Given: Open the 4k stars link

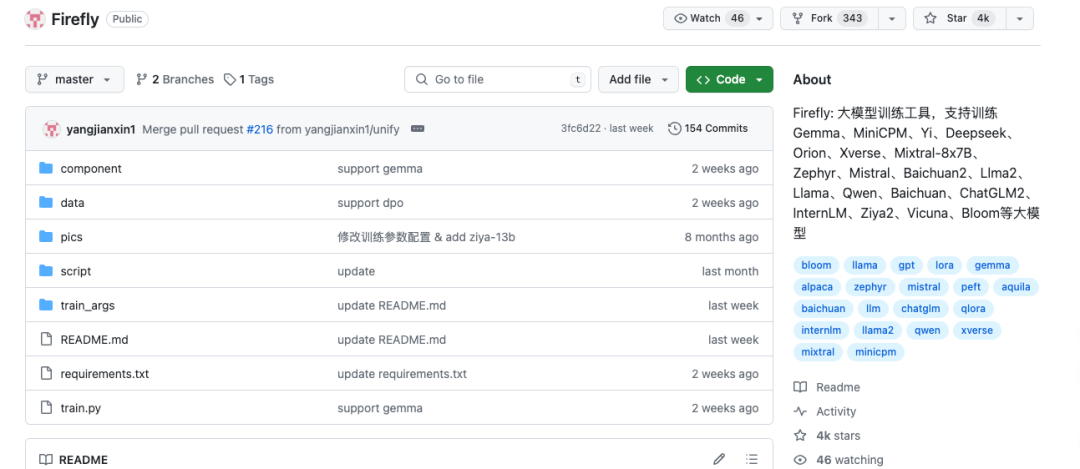Looking at the screenshot, I should coord(827,435).
